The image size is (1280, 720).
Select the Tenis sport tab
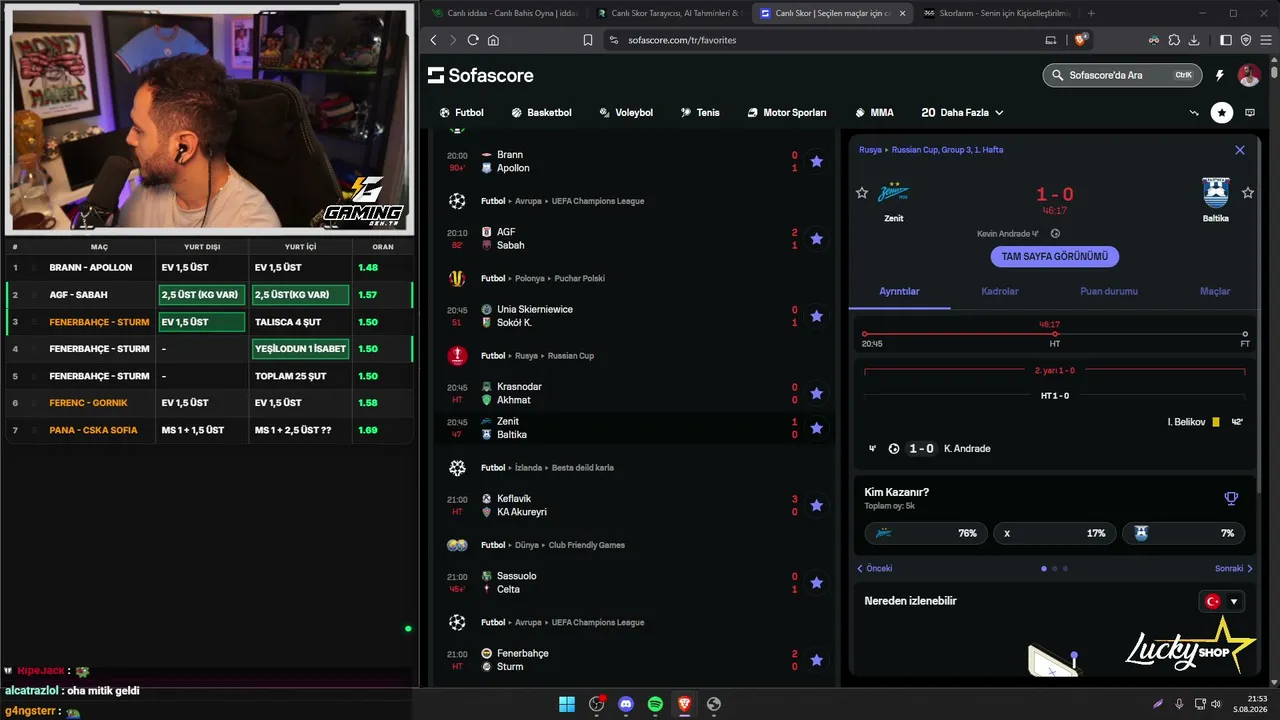pos(700,113)
